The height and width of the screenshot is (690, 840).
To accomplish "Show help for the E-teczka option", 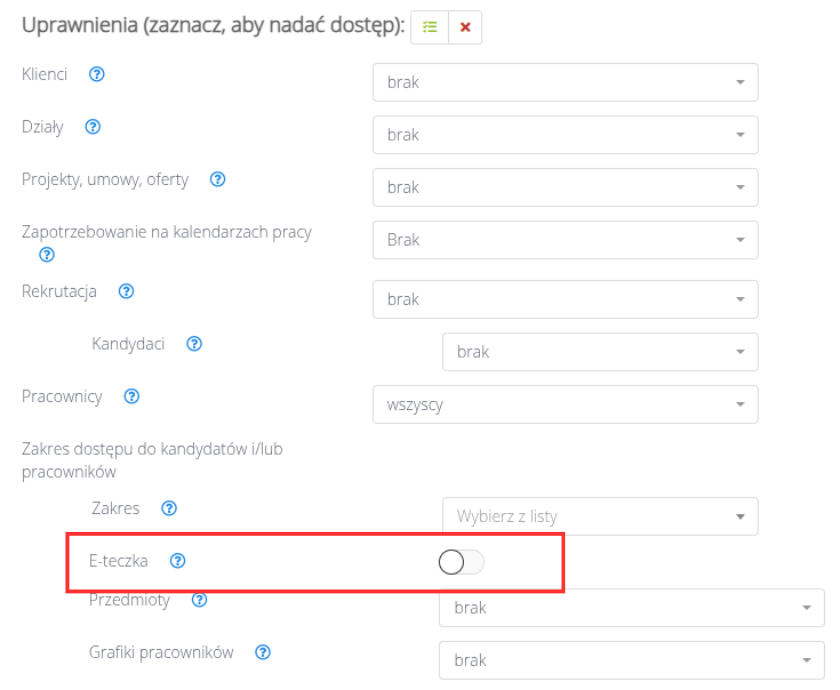I will pyautogui.click(x=177, y=560).
